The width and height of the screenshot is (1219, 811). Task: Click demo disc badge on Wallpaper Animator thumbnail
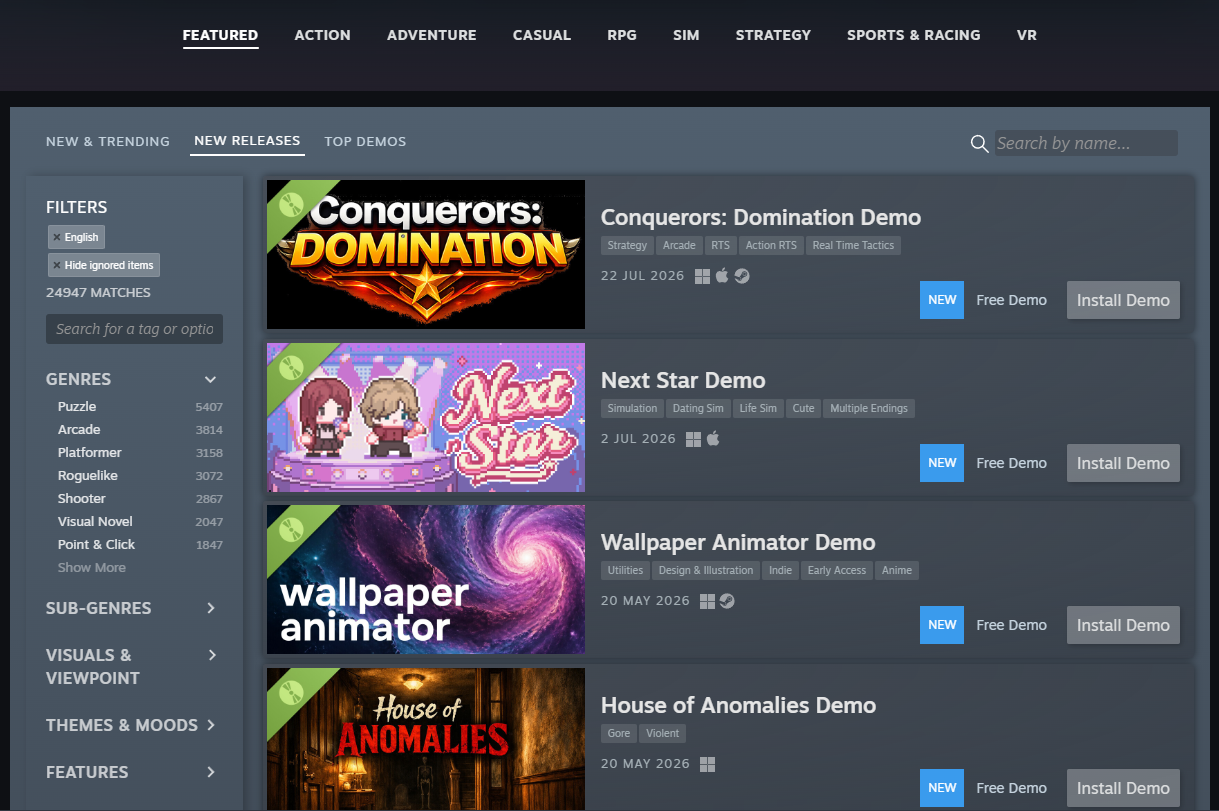[x=291, y=529]
